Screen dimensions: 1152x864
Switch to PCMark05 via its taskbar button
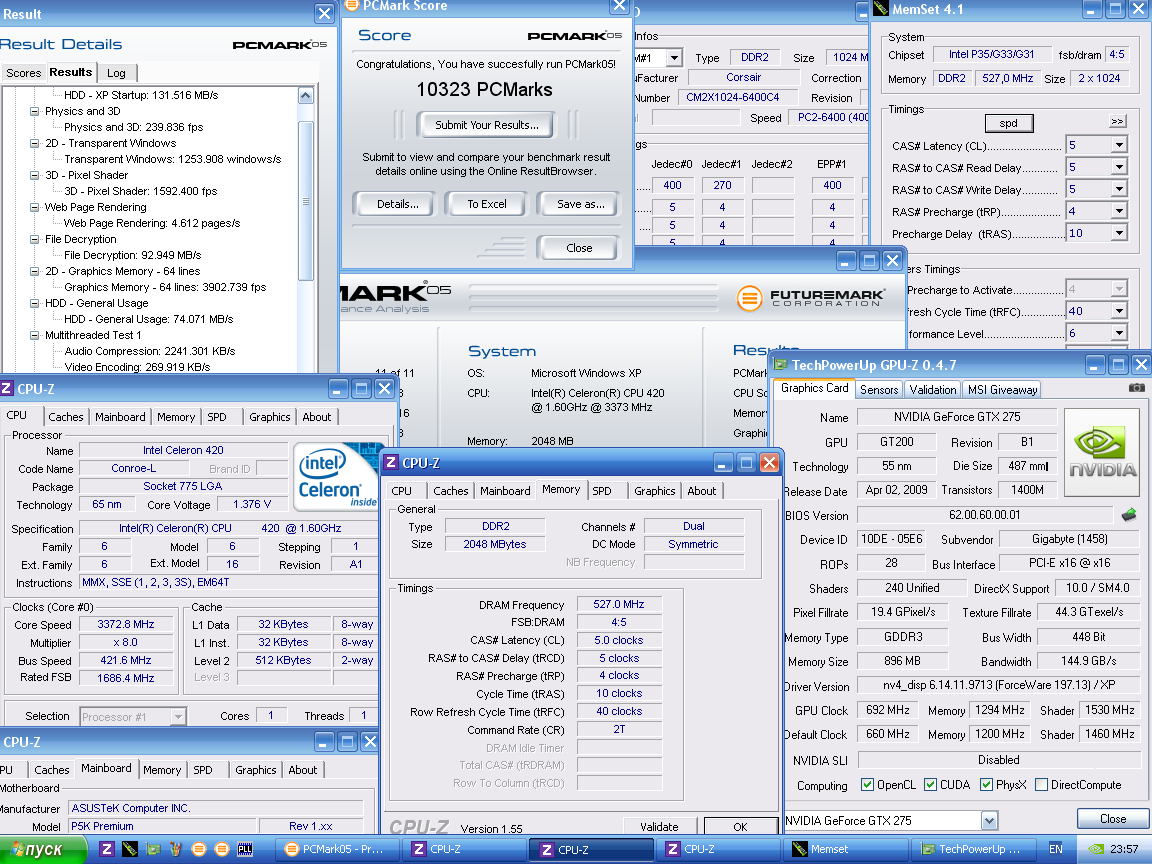coord(335,849)
